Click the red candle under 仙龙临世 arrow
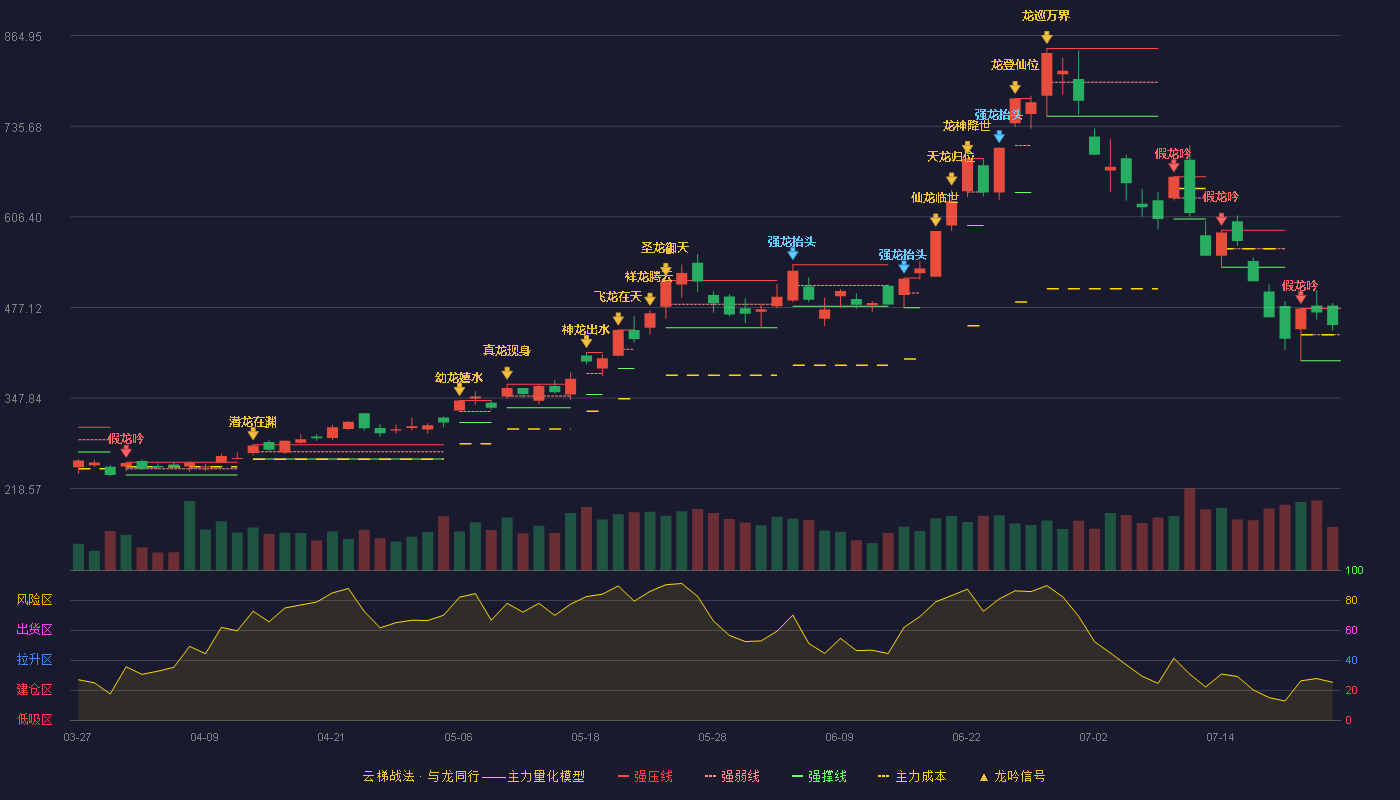1400x800 pixels. coord(935,254)
